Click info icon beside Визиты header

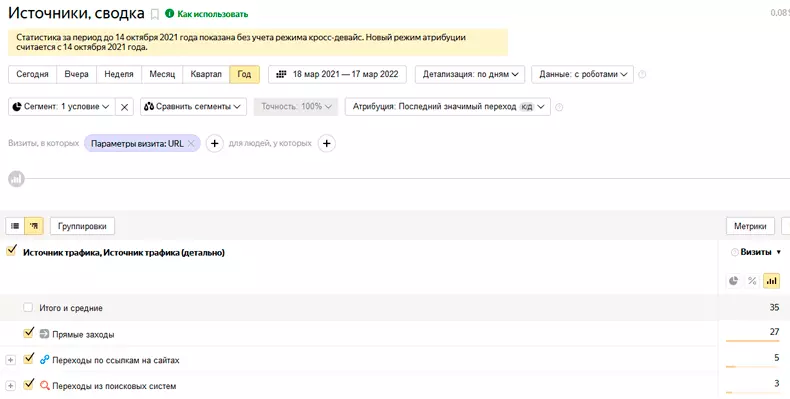click(735, 252)
